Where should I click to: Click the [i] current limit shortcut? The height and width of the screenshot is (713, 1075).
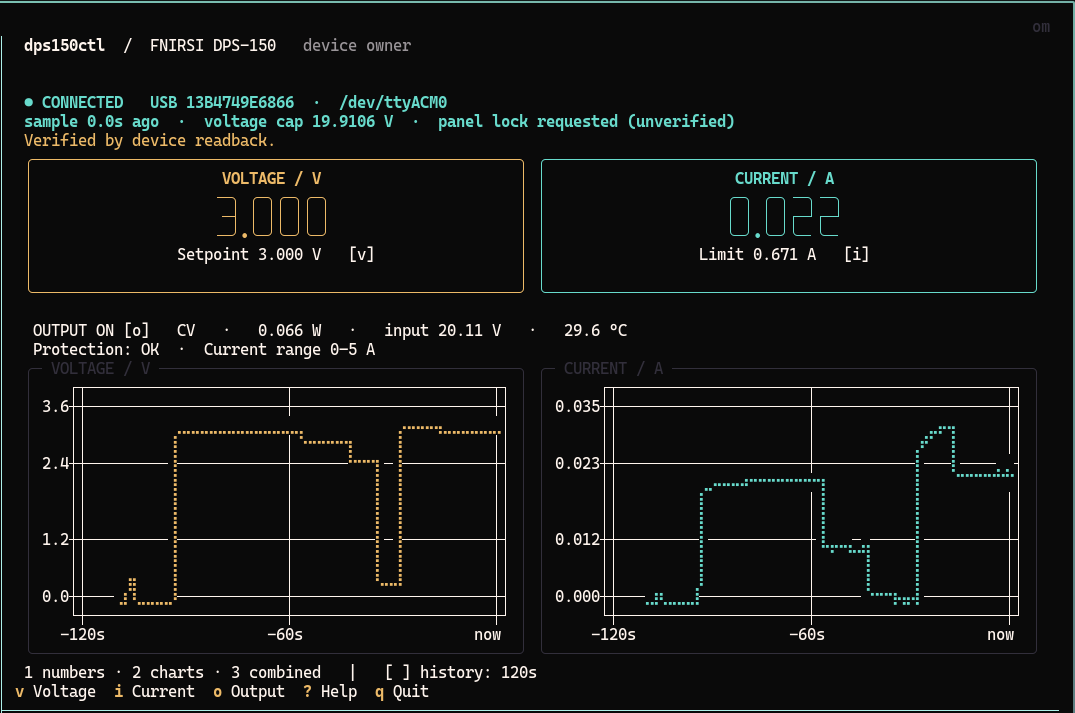(x=856, y=254)
